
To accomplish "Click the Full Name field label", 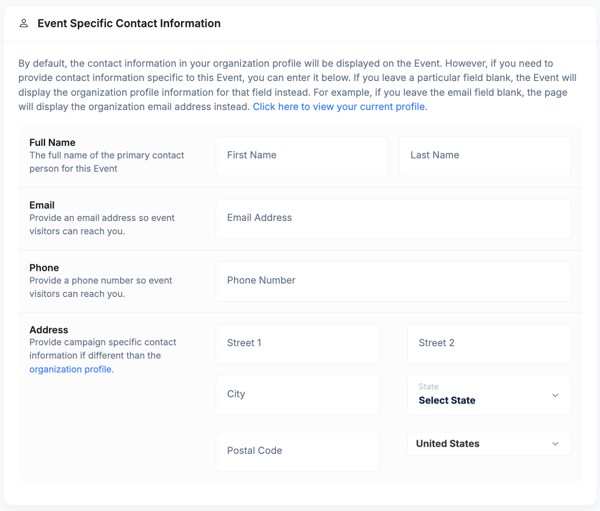I will 52,143.
